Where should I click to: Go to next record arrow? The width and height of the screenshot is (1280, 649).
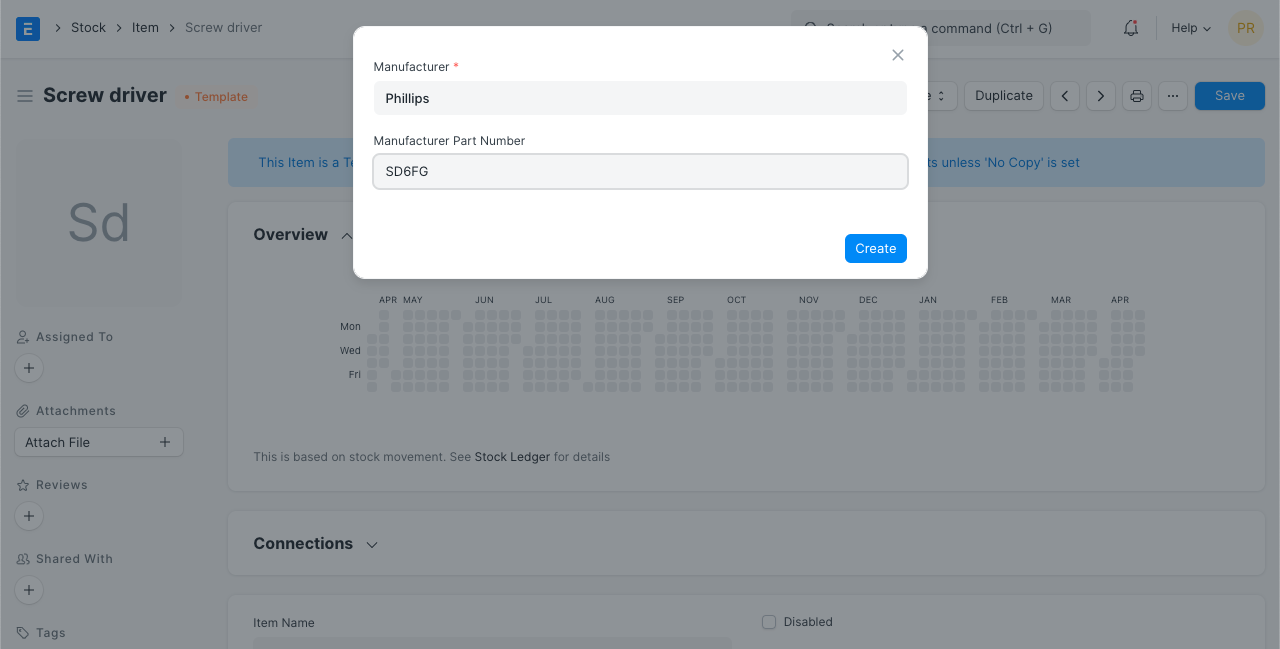(1101, 96)
